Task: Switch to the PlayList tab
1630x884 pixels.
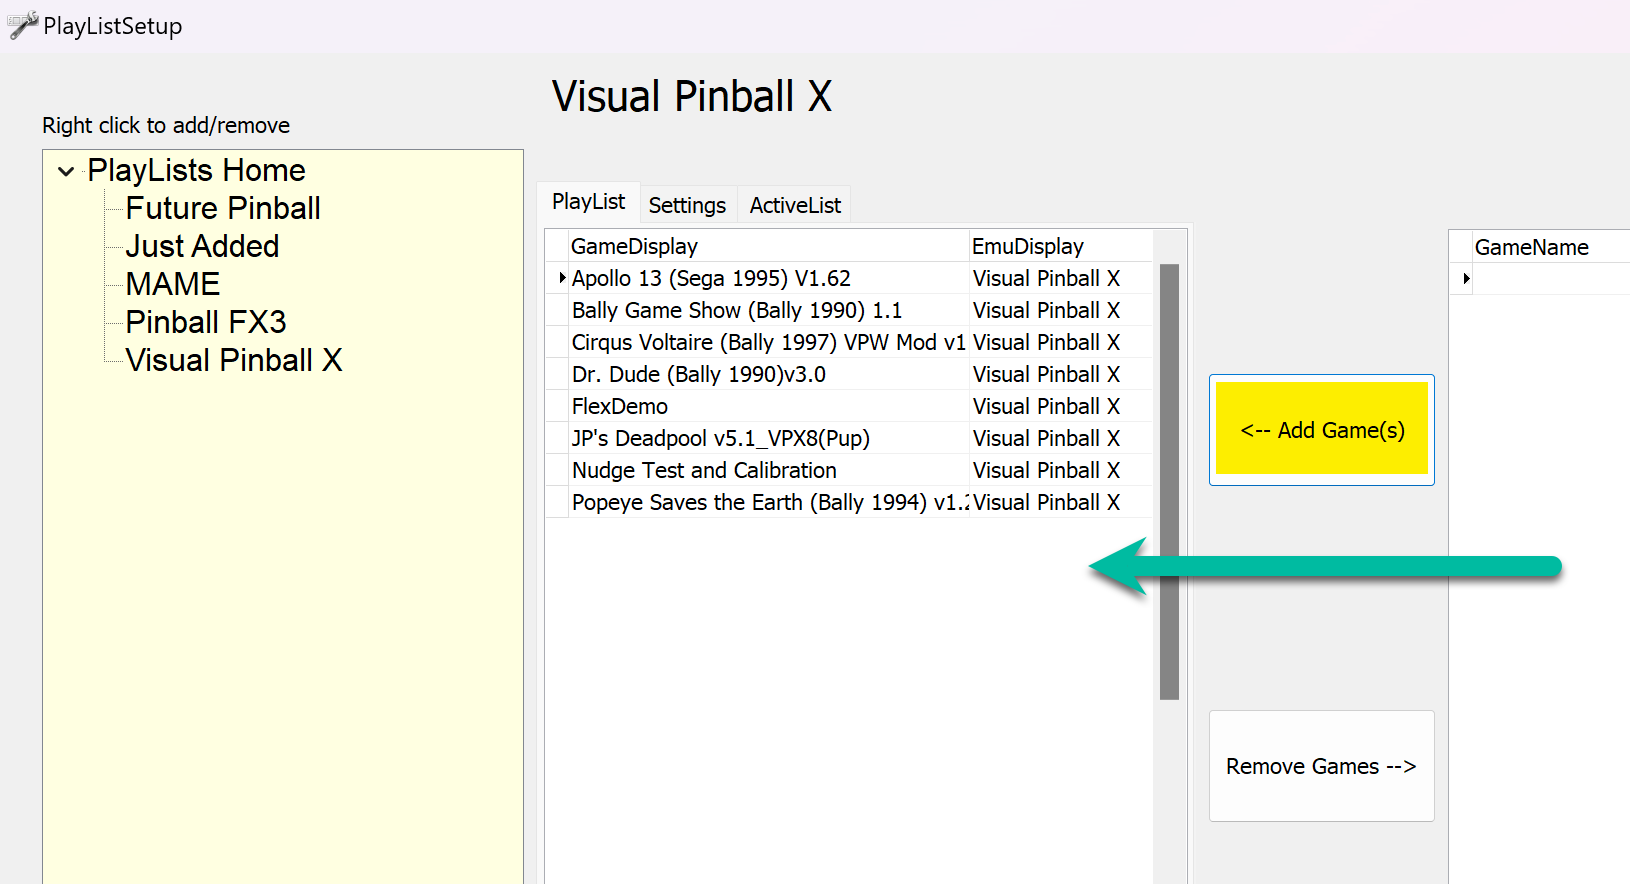Action: tap(588, 202)
